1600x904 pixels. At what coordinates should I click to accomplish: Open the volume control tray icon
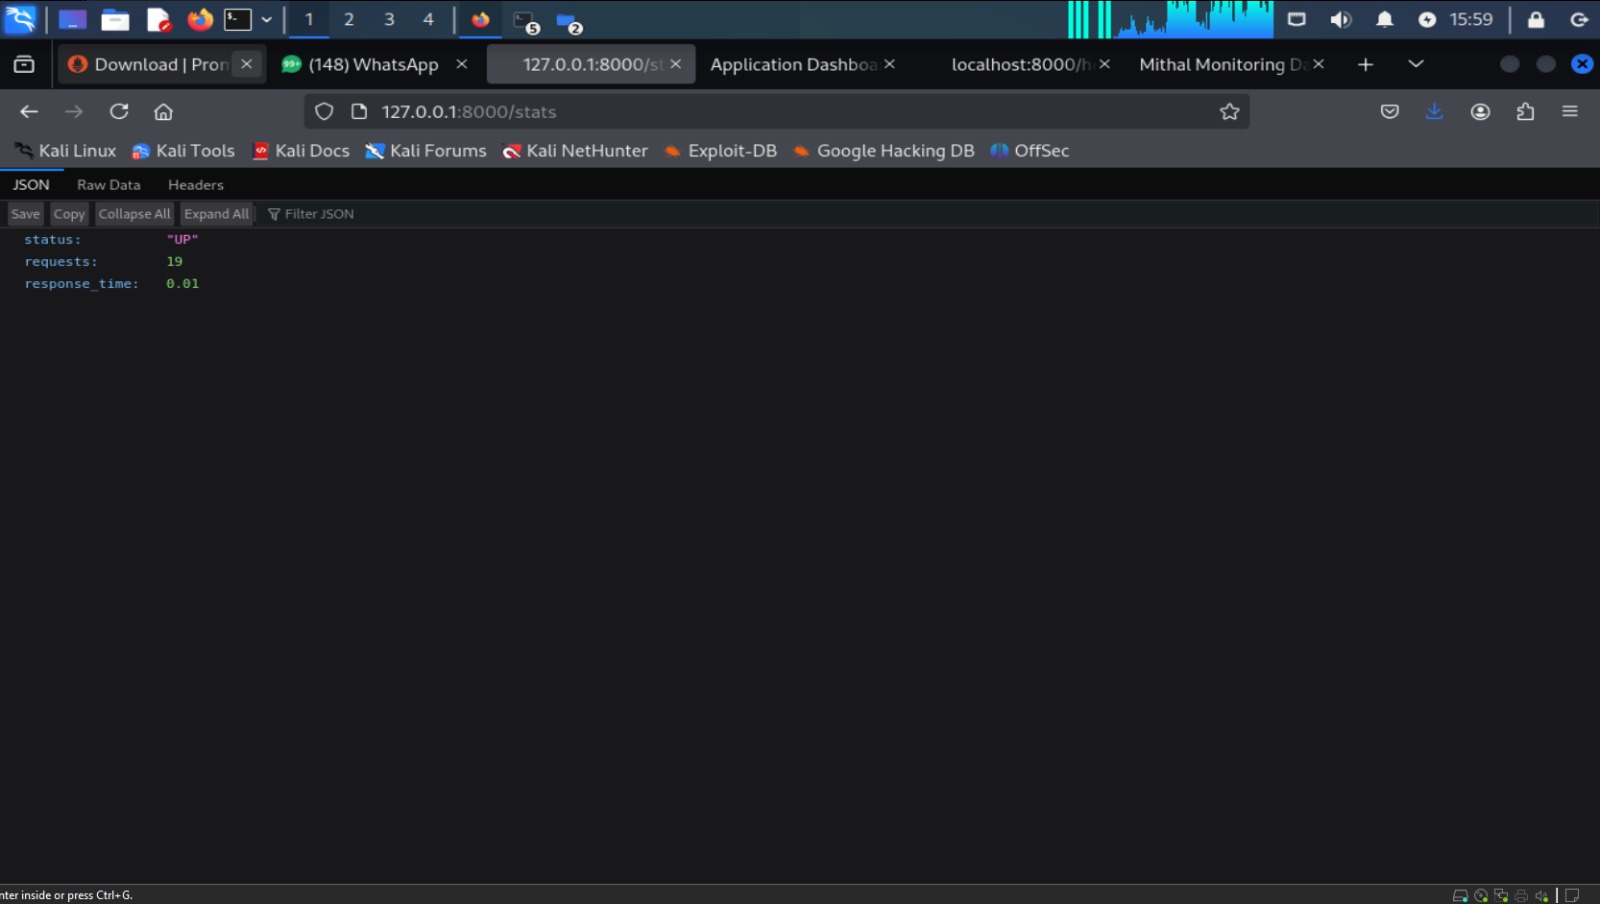tap(1341, 19)
